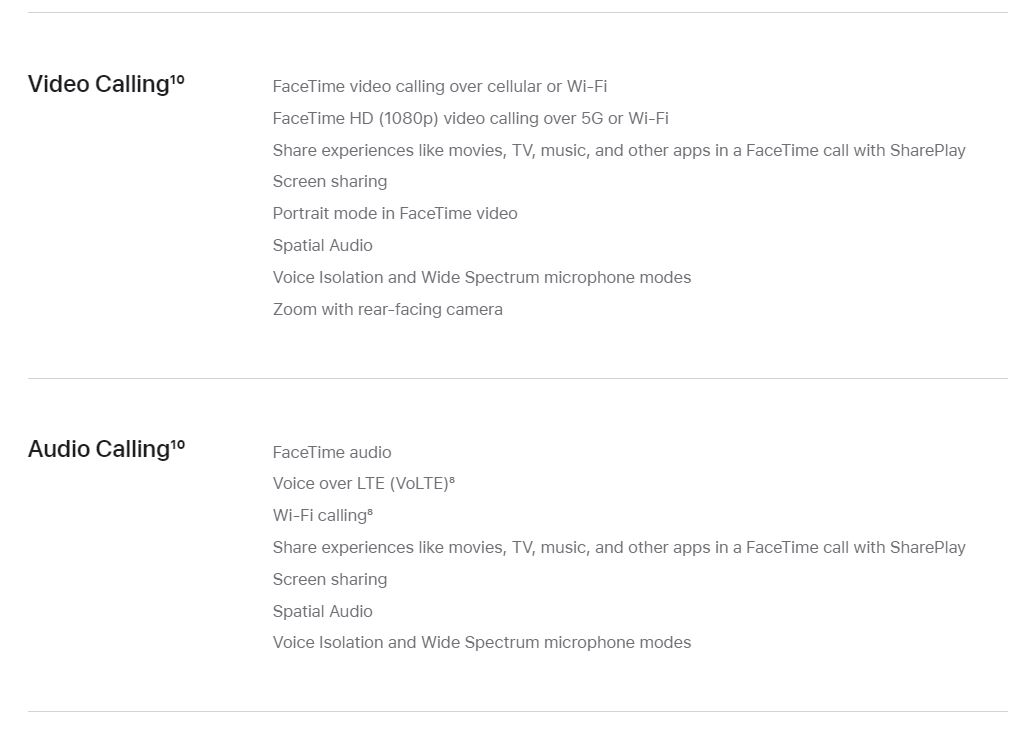Select Screen sharing under Video Calling
This screenshot has height=731, width=1010.
click(330, 182)
